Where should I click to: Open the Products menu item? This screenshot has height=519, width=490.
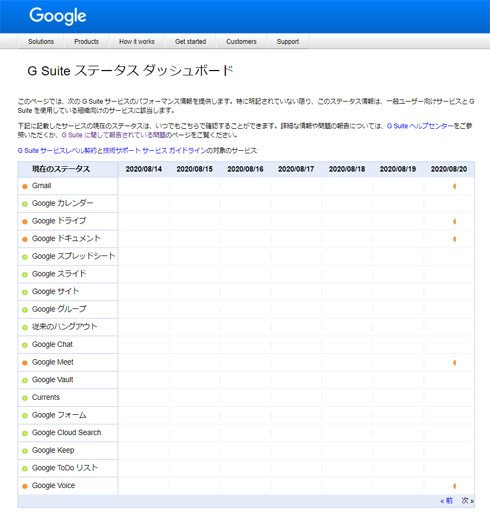pos(86,42)
